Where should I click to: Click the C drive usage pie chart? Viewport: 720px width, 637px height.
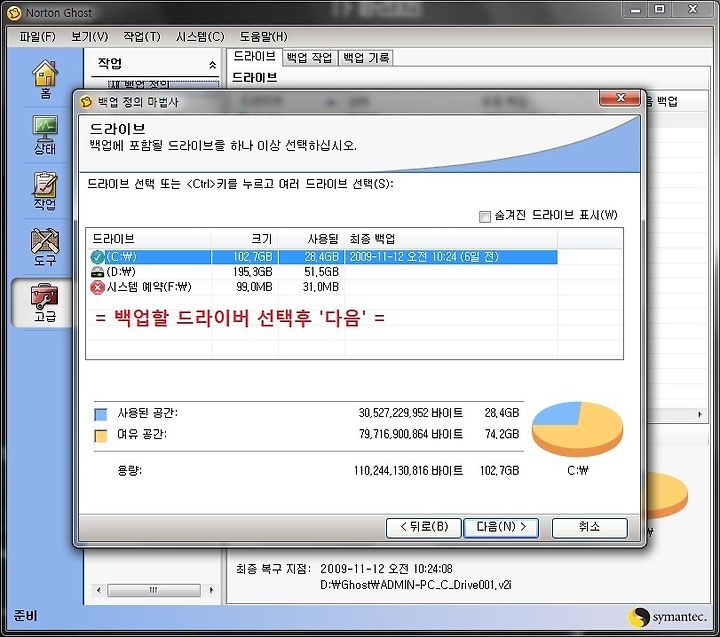(x=578, y=428)
